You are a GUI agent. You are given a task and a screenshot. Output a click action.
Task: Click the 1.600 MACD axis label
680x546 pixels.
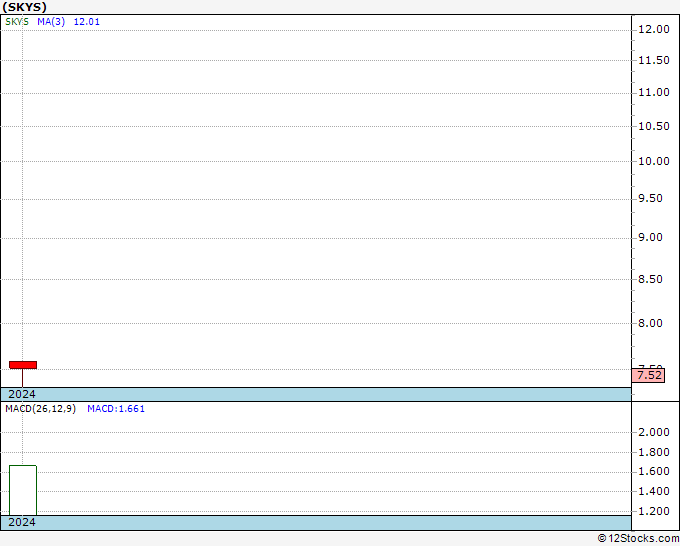(654, 472)
